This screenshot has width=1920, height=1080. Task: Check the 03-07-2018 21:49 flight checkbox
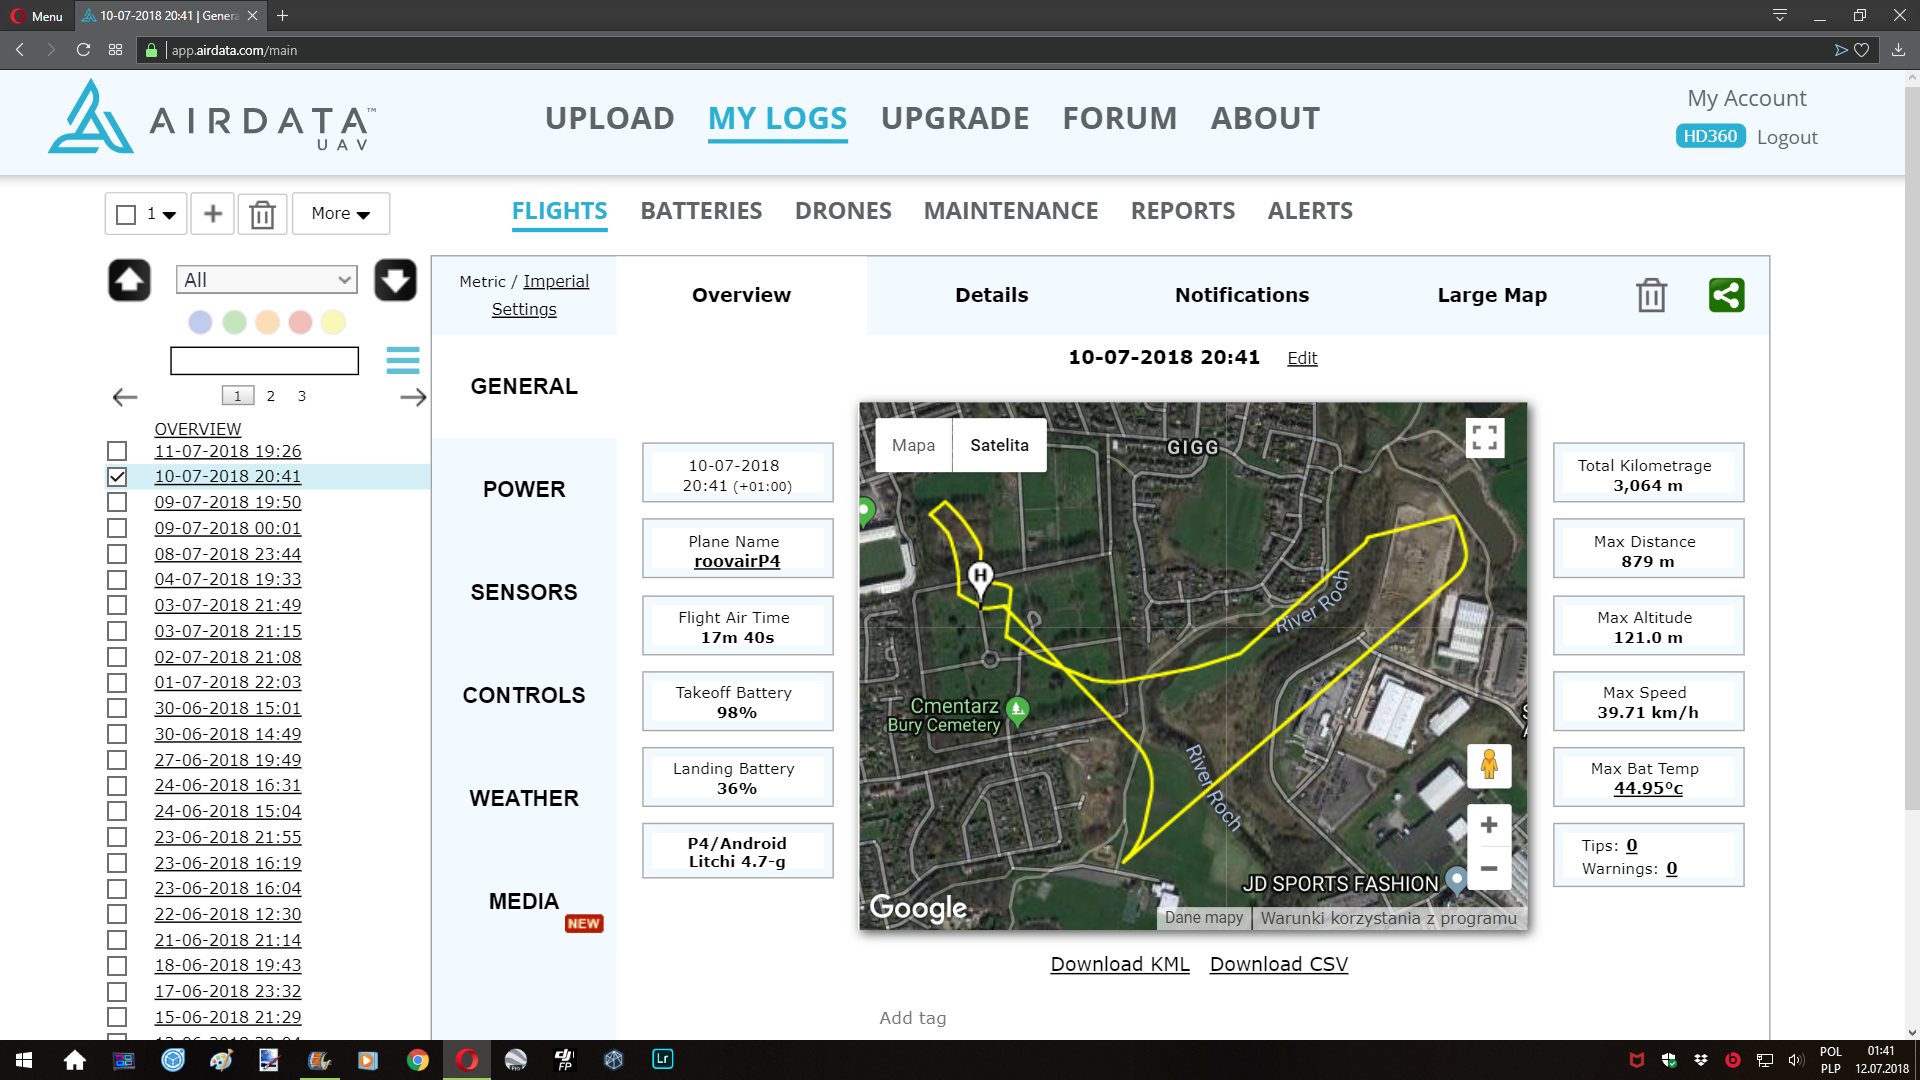click(x=117, y=605)
